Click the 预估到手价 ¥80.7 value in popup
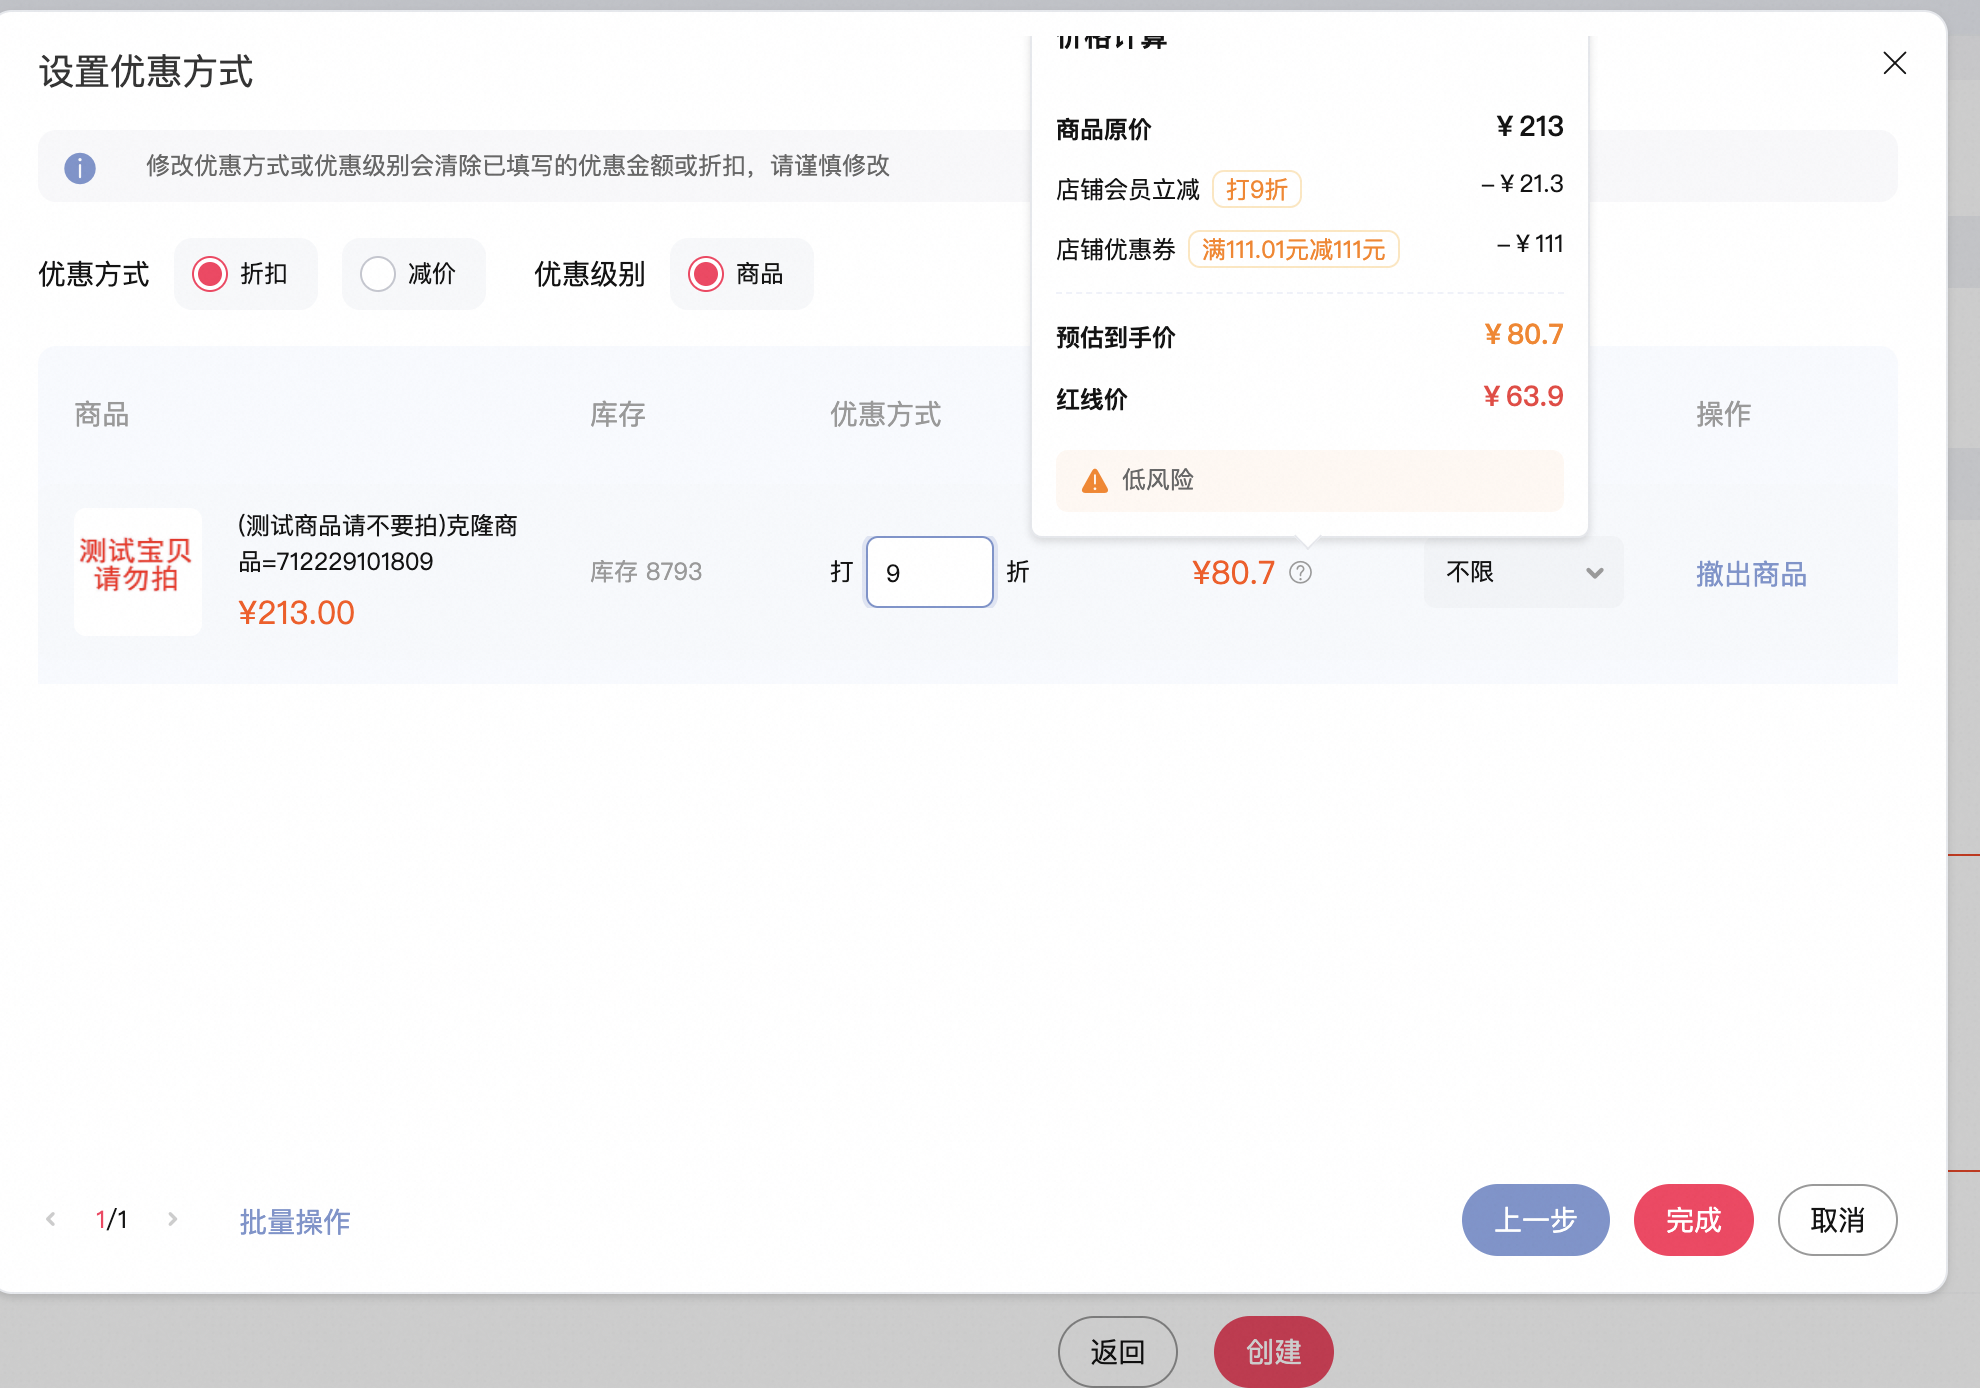Viewport: 1980px width, 1388px height. pos(1523,335)
